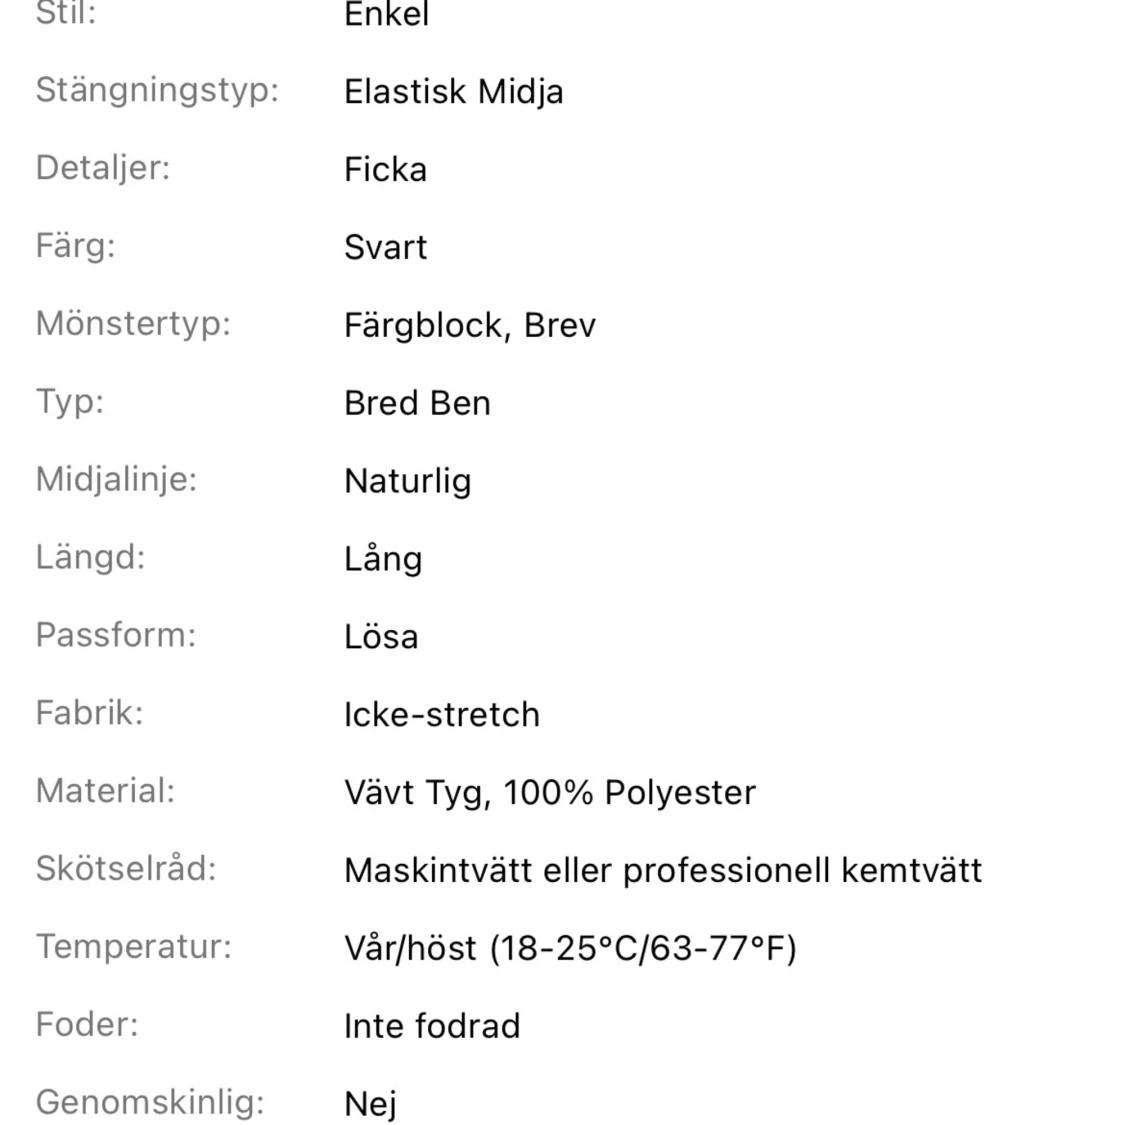Tap the 'Bred Ben' type value
This screenshot has width=1125, height=1125.
418,403
